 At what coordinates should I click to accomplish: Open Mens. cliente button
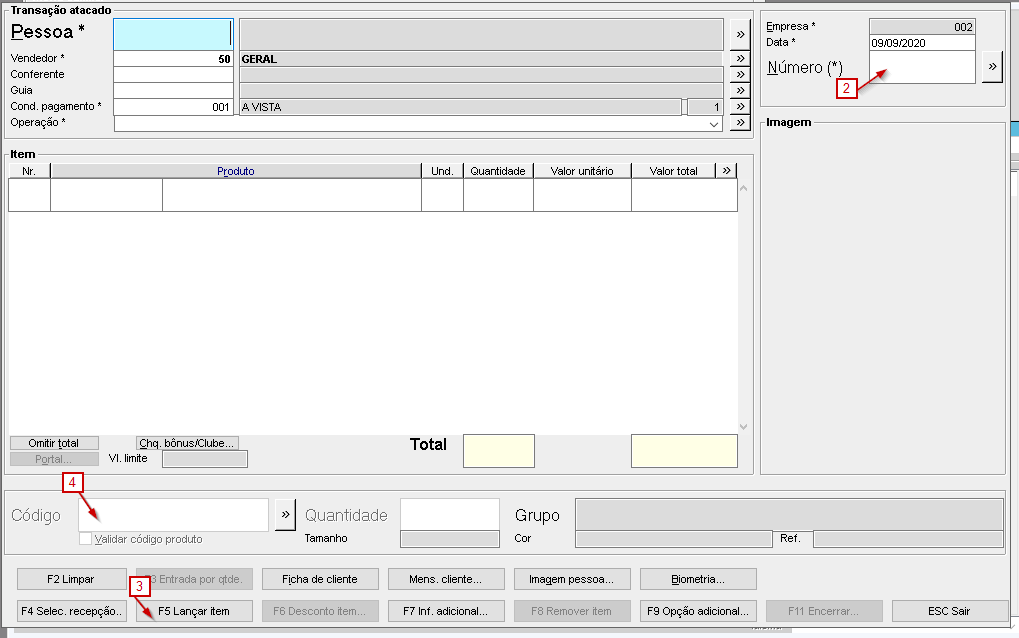pos(446,579)
